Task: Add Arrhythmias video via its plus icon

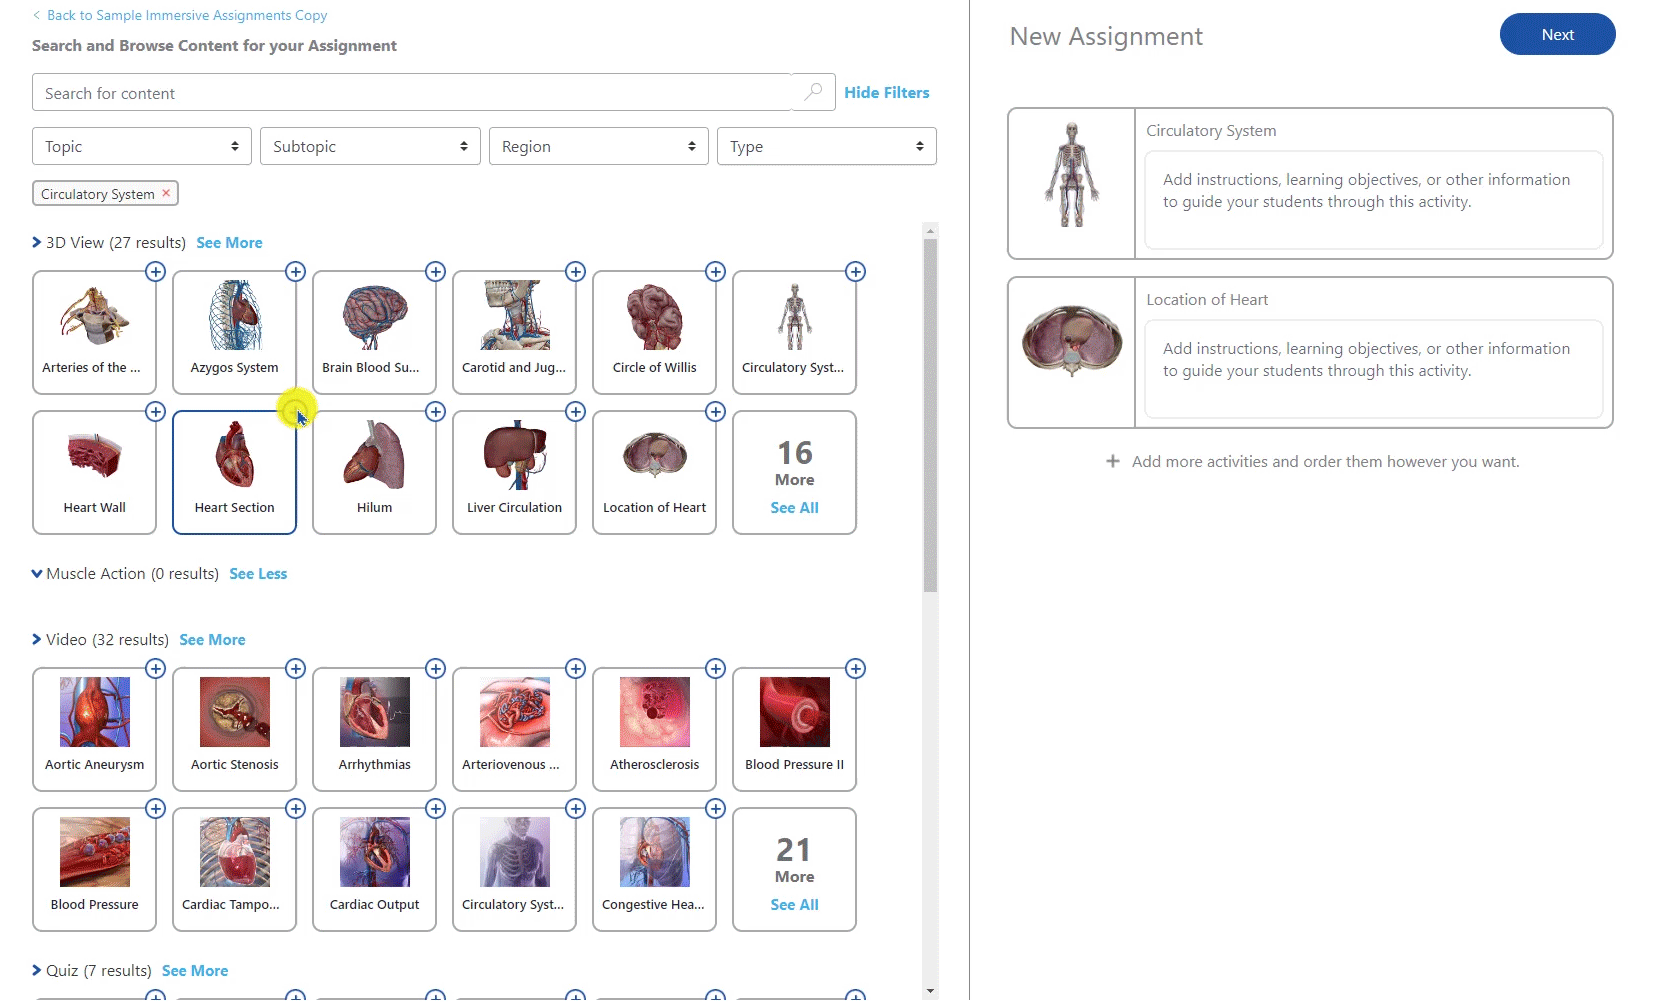Action: point(435,668)
